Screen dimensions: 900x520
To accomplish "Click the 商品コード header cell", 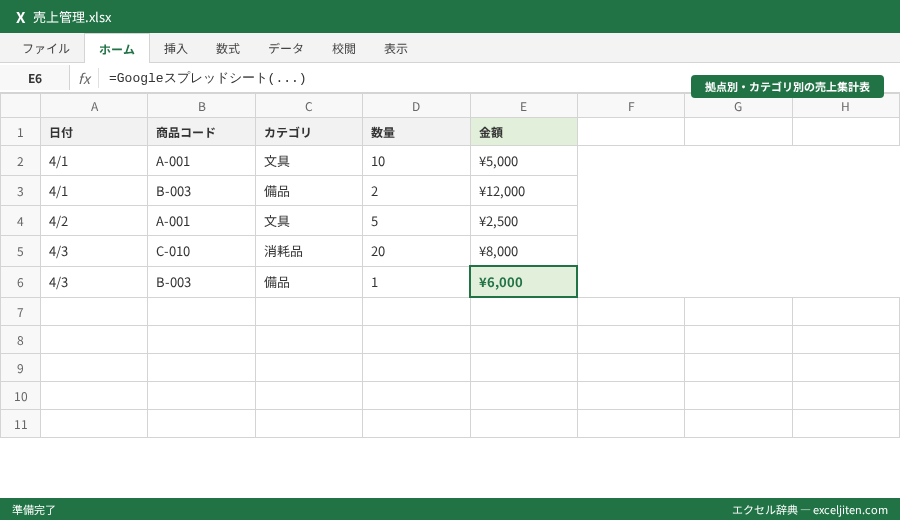I will (x=201, y=132).
